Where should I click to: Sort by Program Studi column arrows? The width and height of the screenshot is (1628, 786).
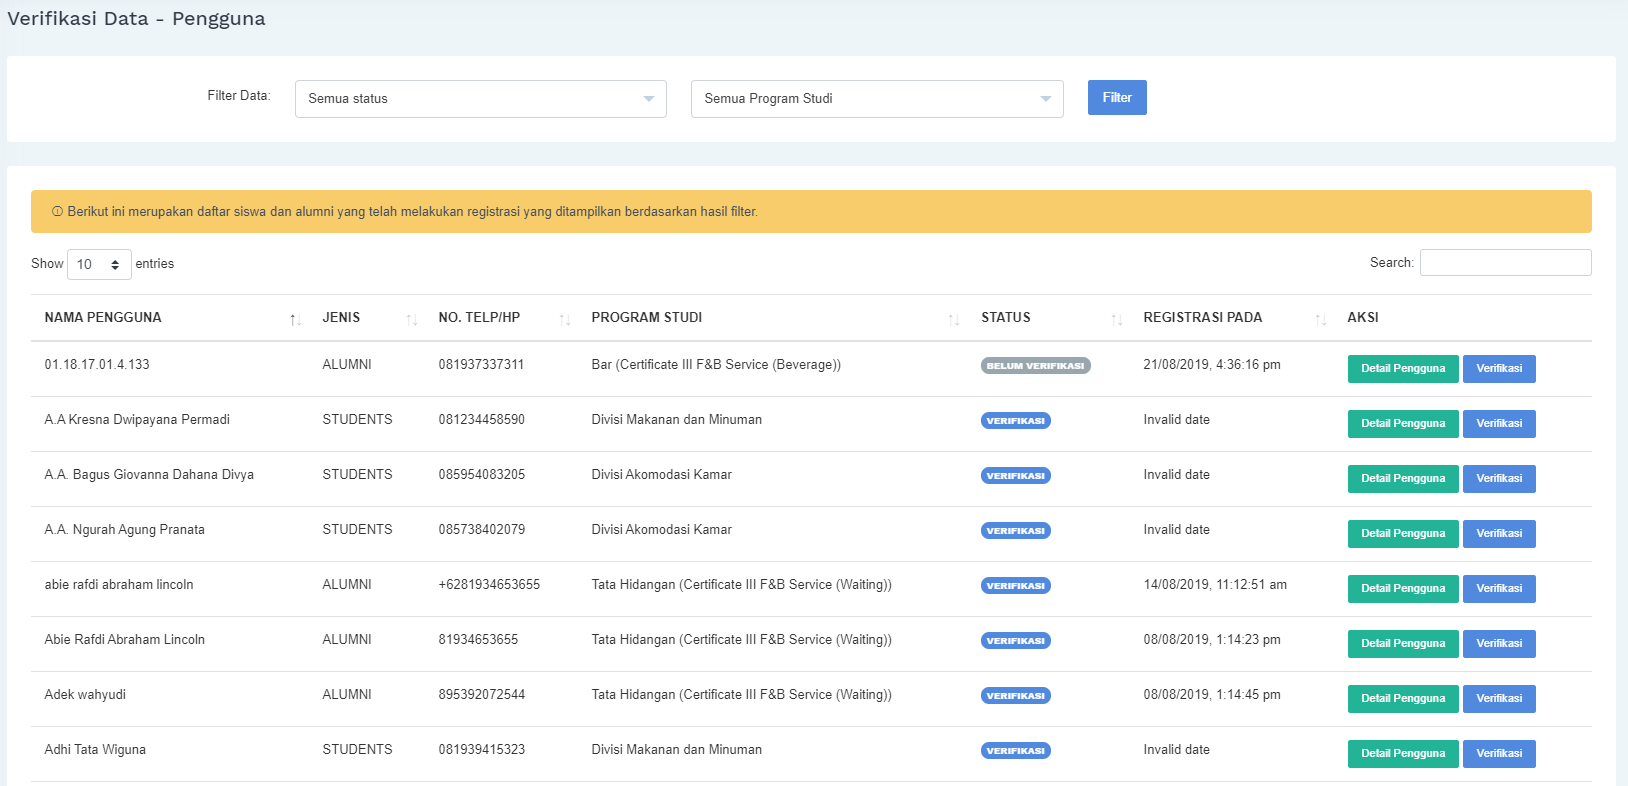click(x=953, y=319)
